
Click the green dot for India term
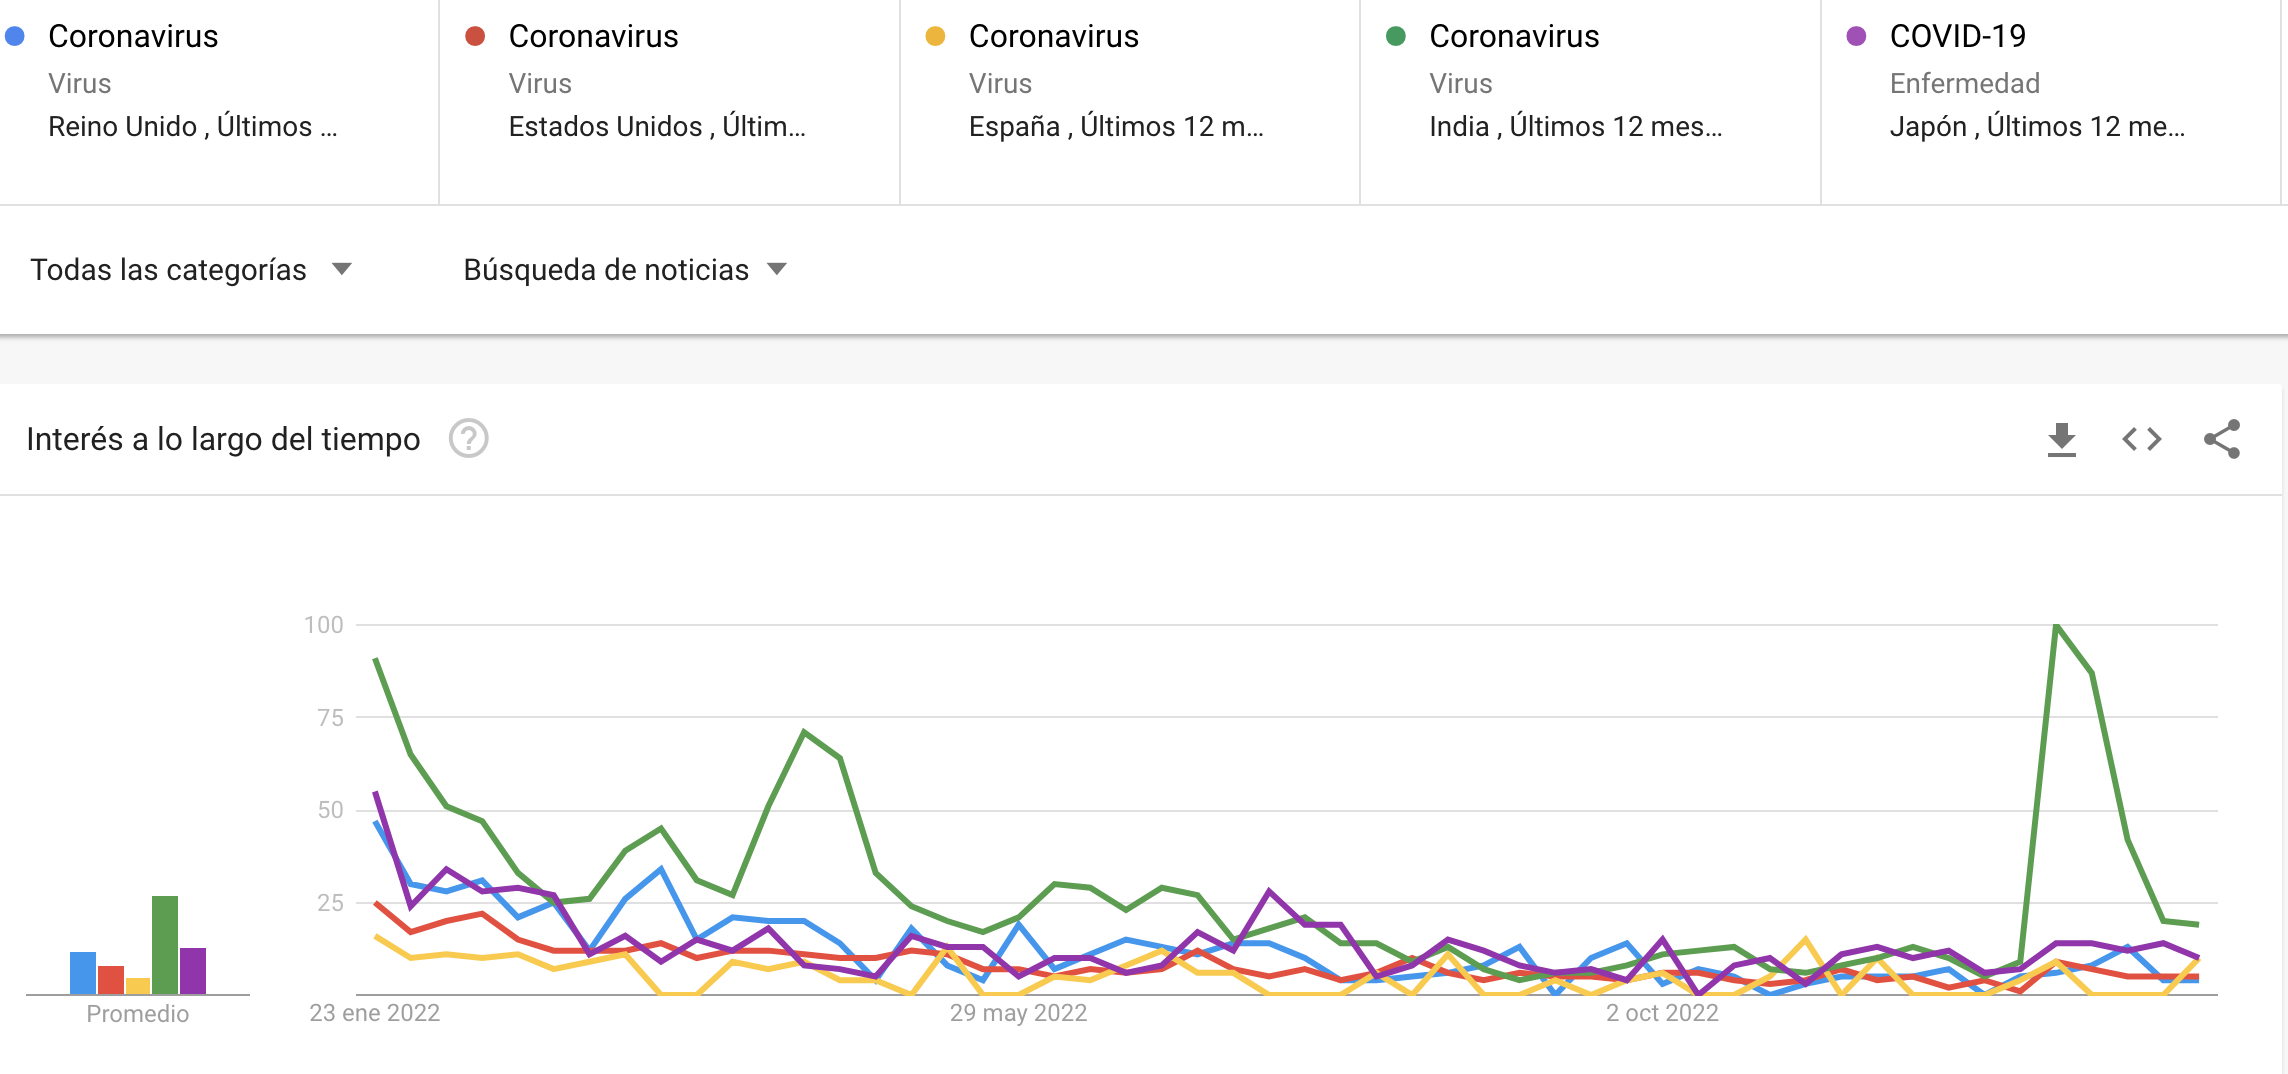1396,36
